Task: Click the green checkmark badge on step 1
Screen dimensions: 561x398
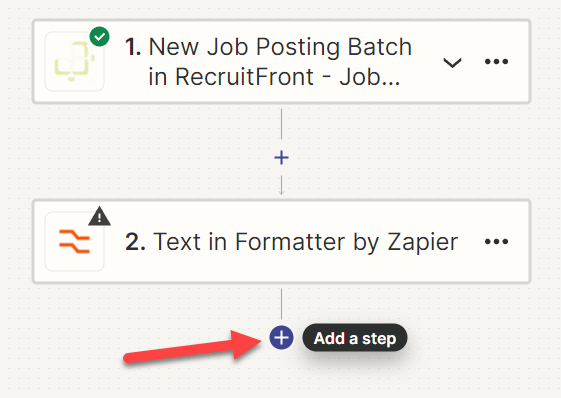Action: [99, 37]
